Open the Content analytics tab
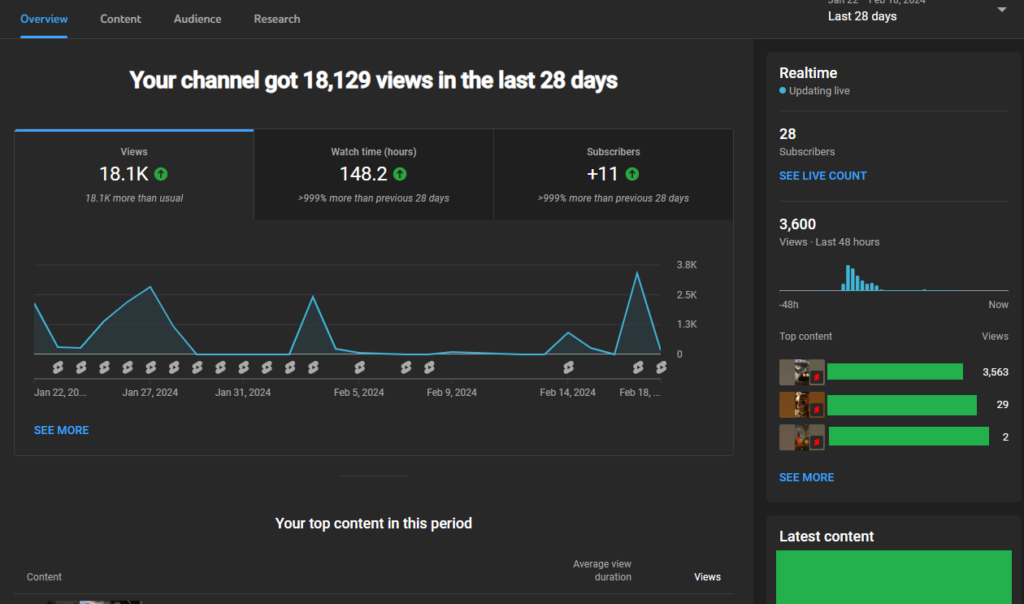The image size is (1024, 604). (x=121, y=19)
